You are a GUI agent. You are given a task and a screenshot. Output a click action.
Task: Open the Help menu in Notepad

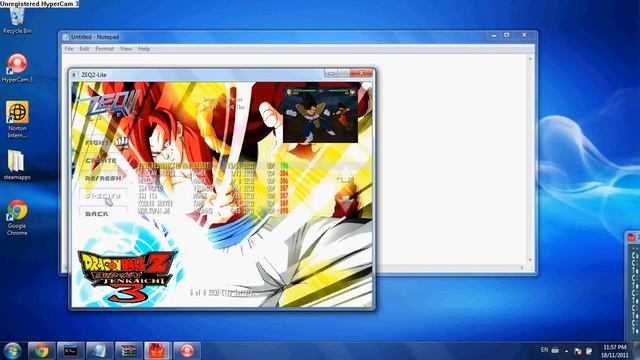pos(144,49)
